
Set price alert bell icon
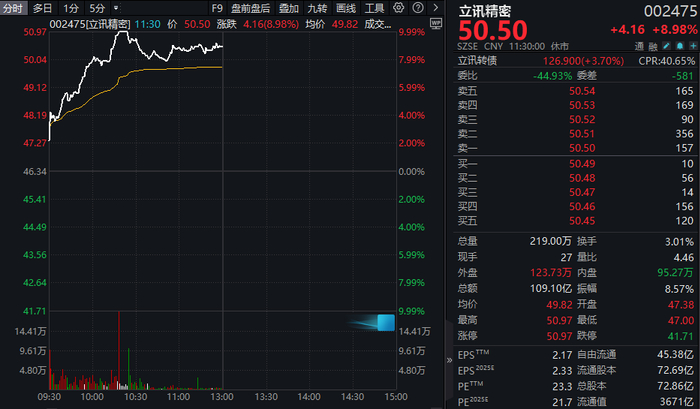pyautogui.click(x=680, y=46)
